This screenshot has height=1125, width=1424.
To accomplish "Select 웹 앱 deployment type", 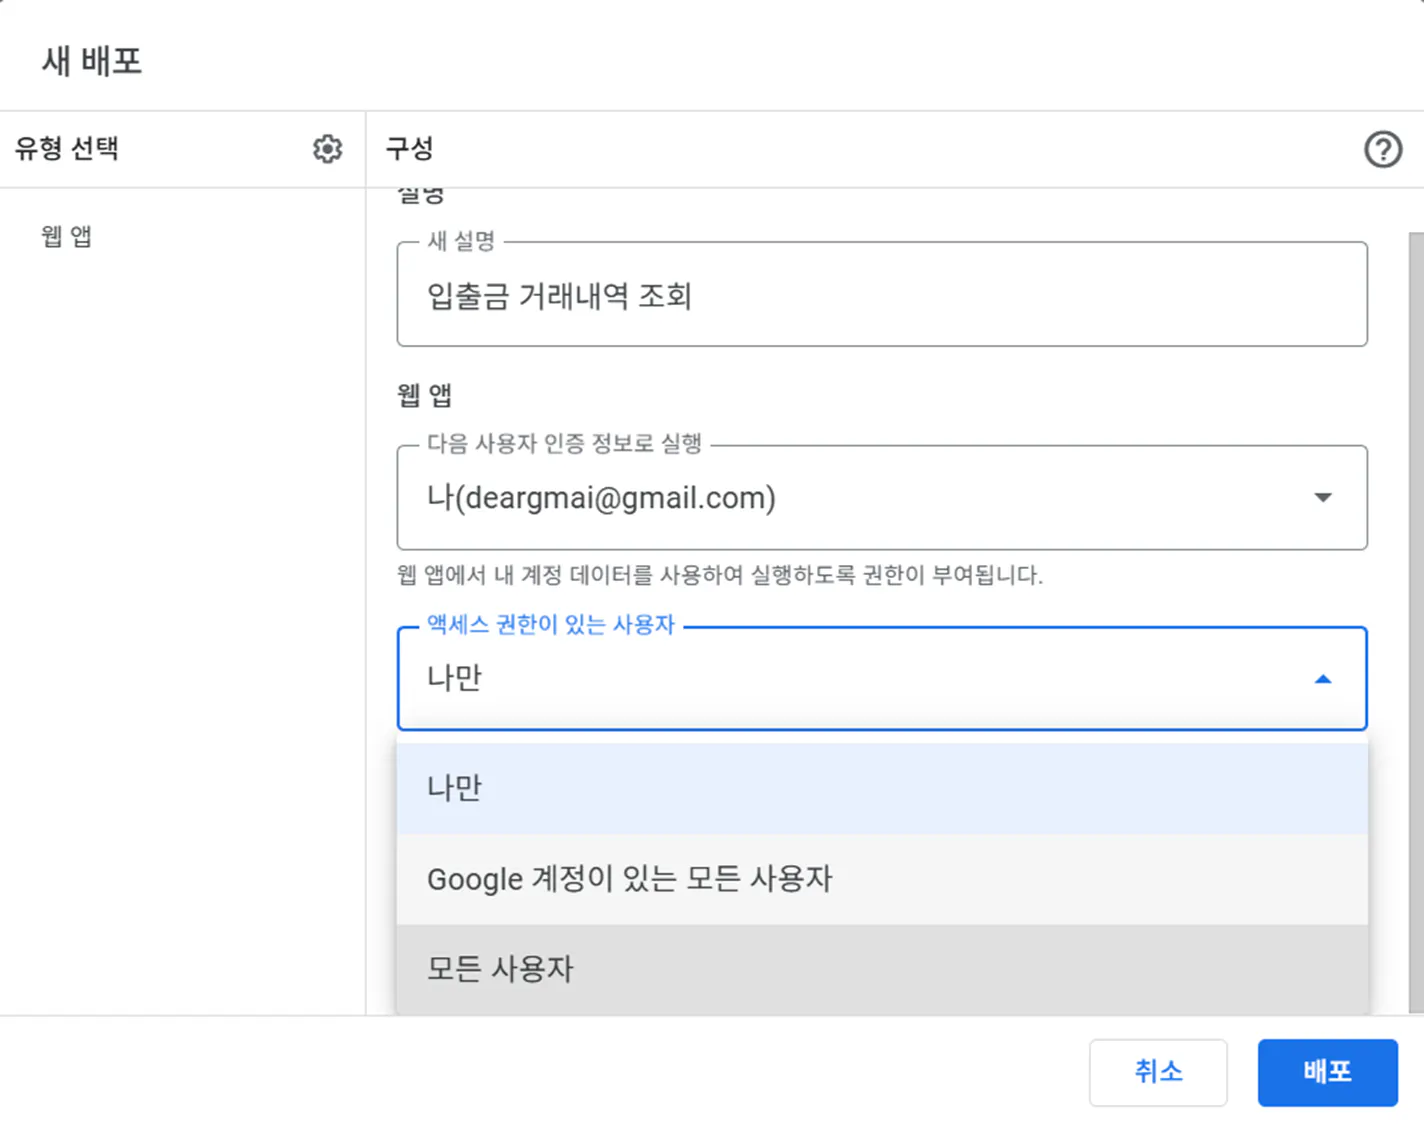I will tap(65, 236).
